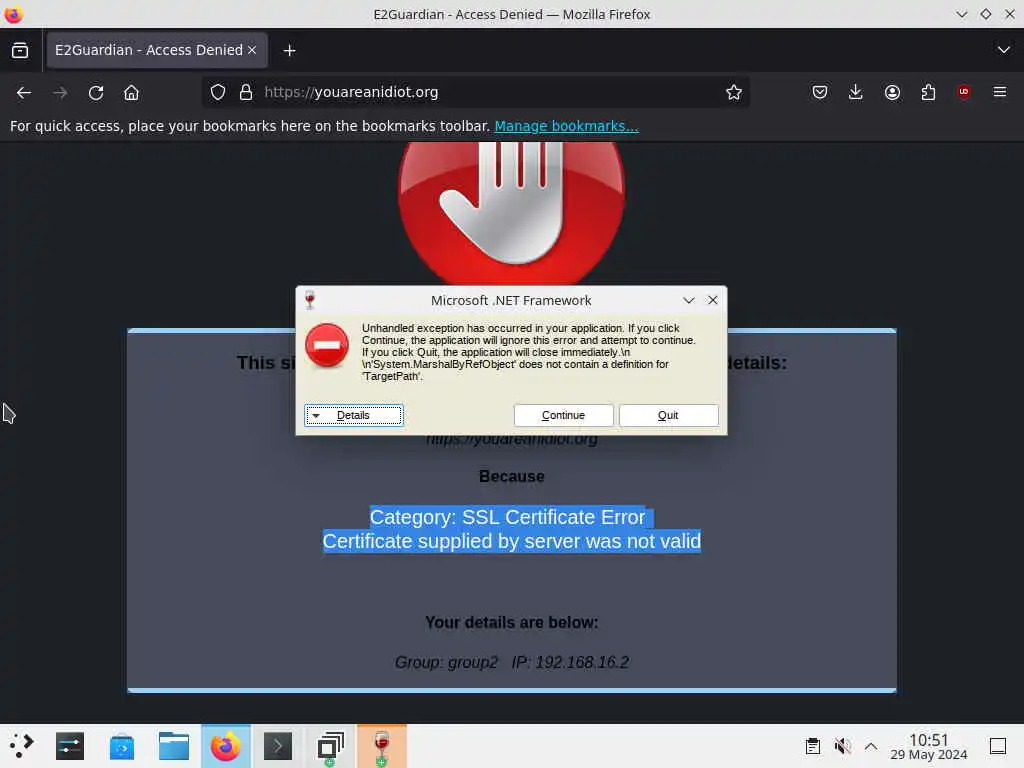Bookmark this page with the star
1024x768 pixels.
tap(734, 92)
